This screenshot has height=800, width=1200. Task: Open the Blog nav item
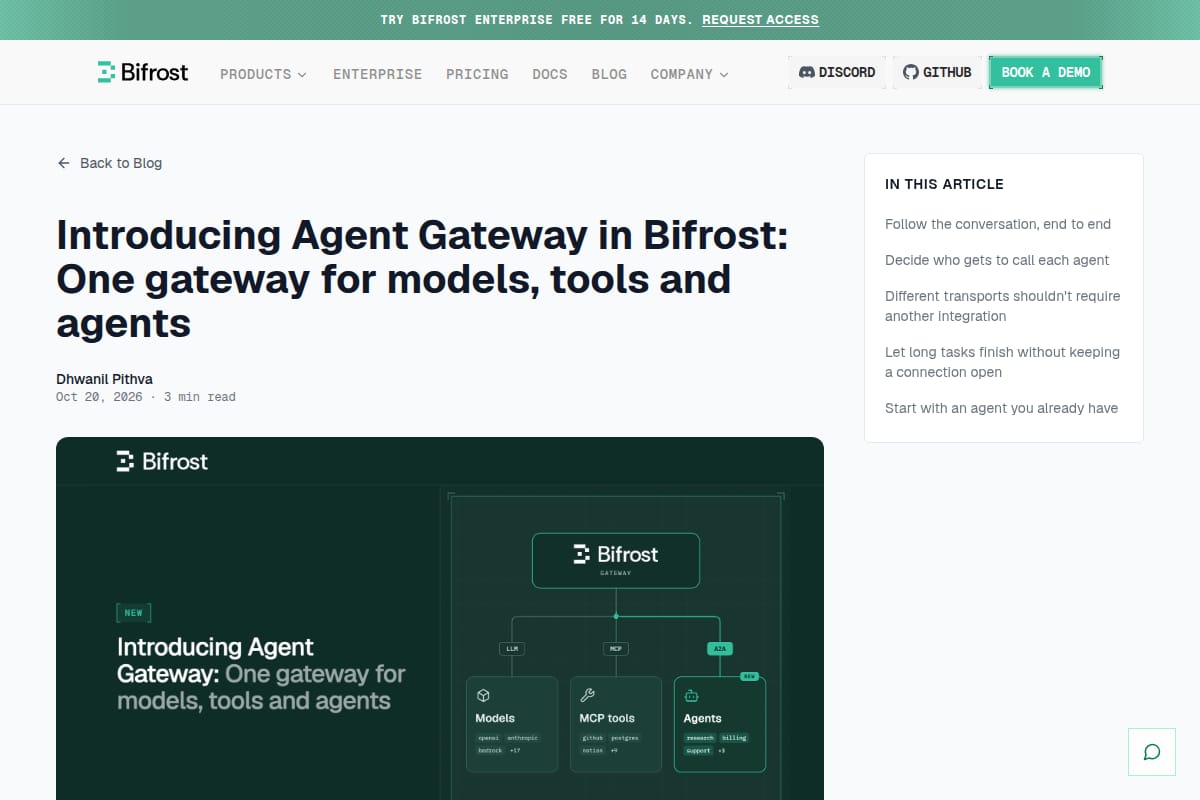pos(609,74)
